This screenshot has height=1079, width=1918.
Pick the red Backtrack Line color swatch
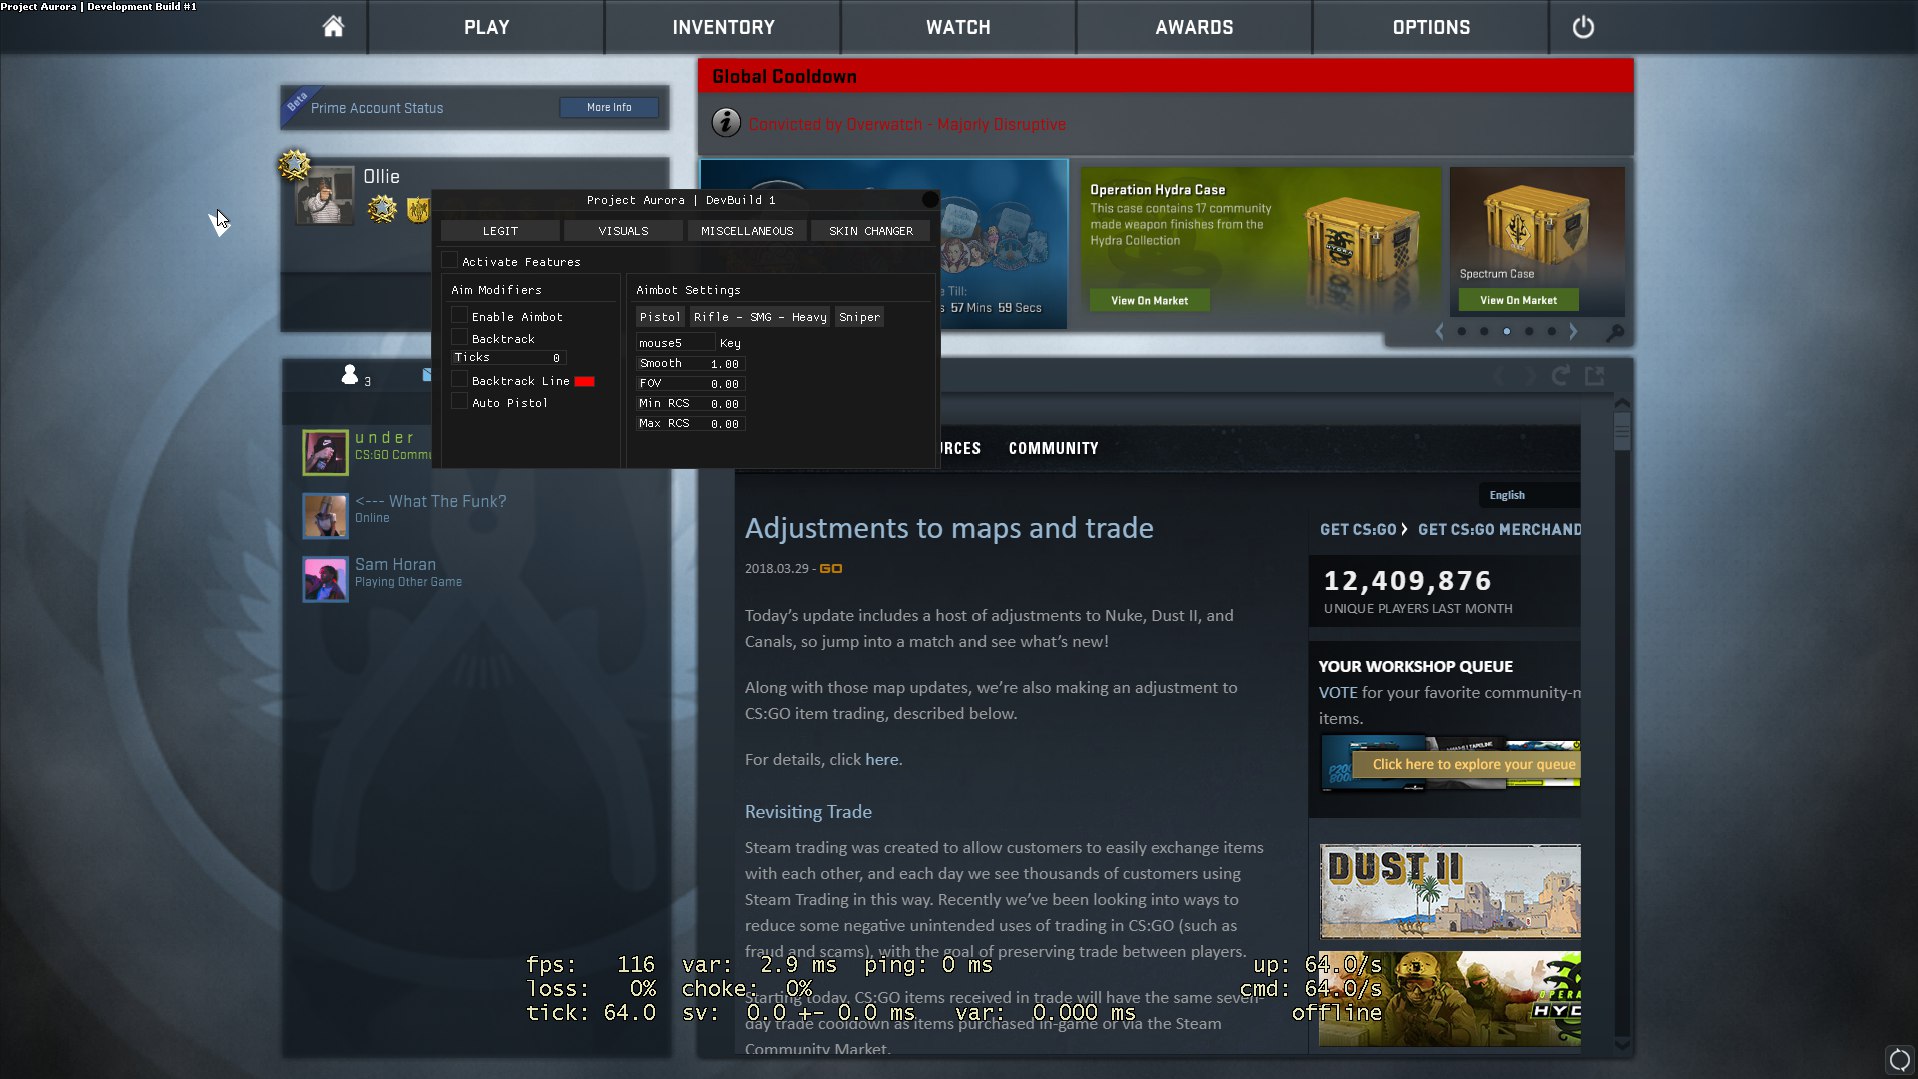[x=584, y=381]
